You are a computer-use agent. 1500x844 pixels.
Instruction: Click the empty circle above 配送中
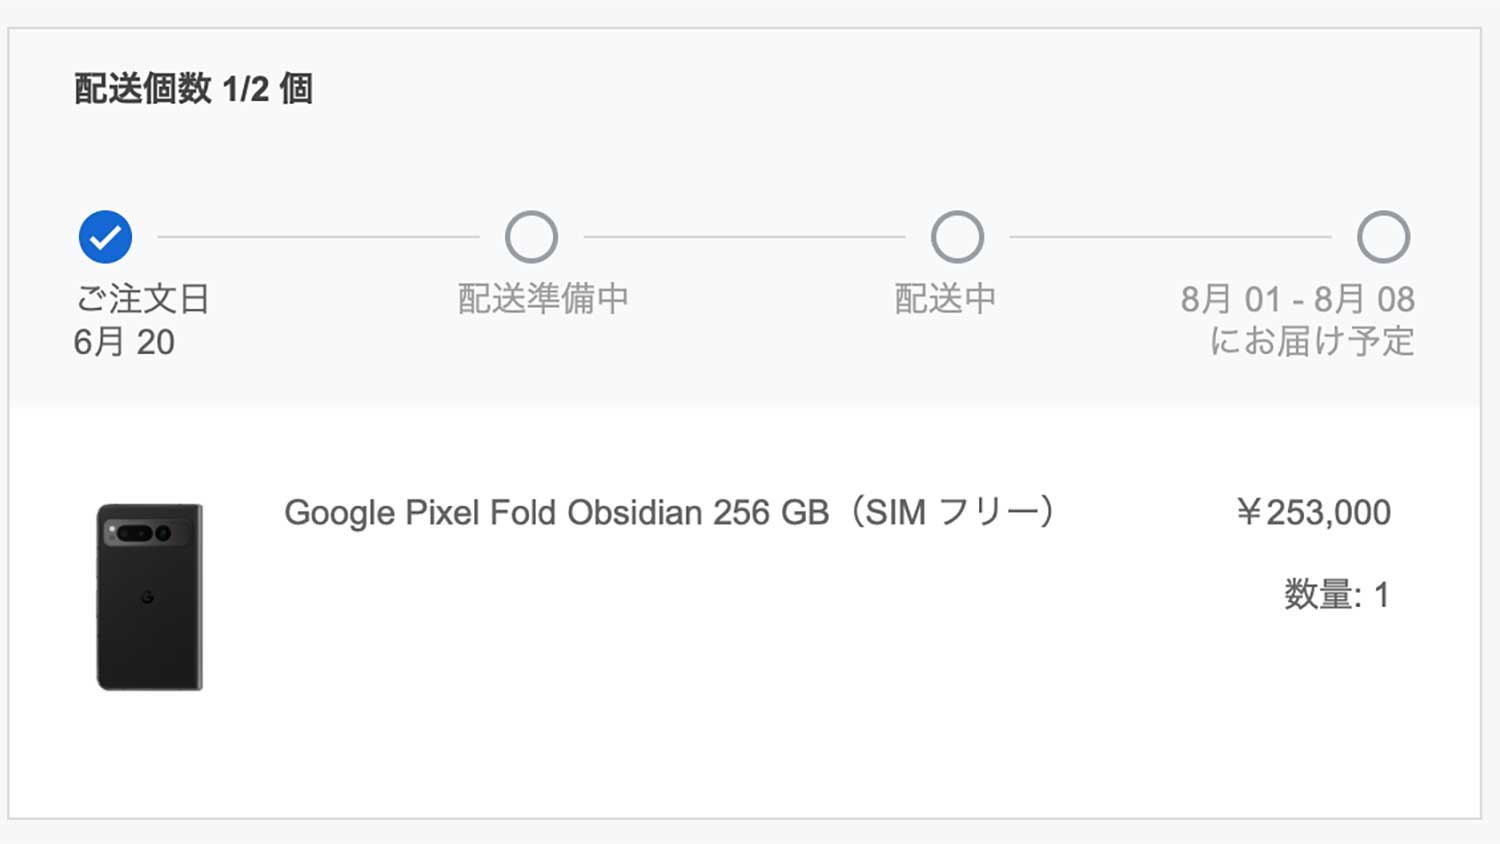[957, 237]
